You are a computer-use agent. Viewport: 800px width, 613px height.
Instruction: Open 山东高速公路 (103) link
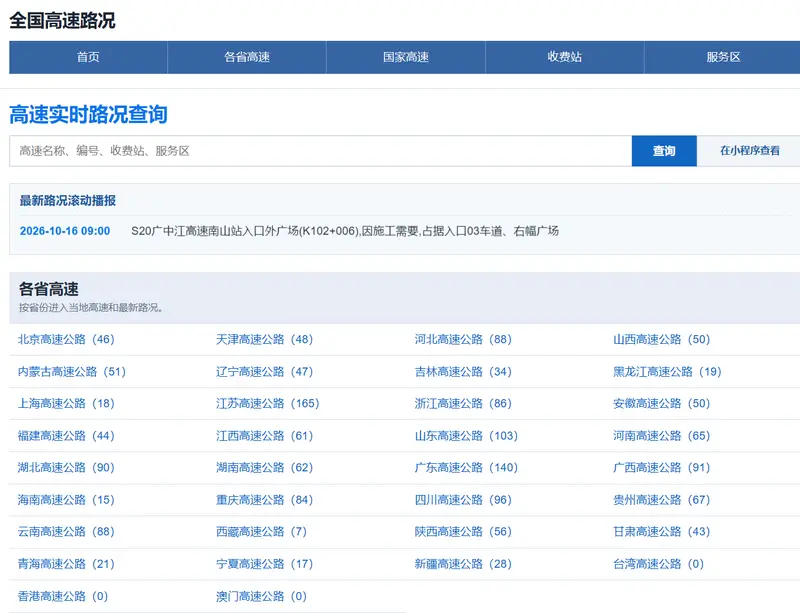tap(466, 436)
